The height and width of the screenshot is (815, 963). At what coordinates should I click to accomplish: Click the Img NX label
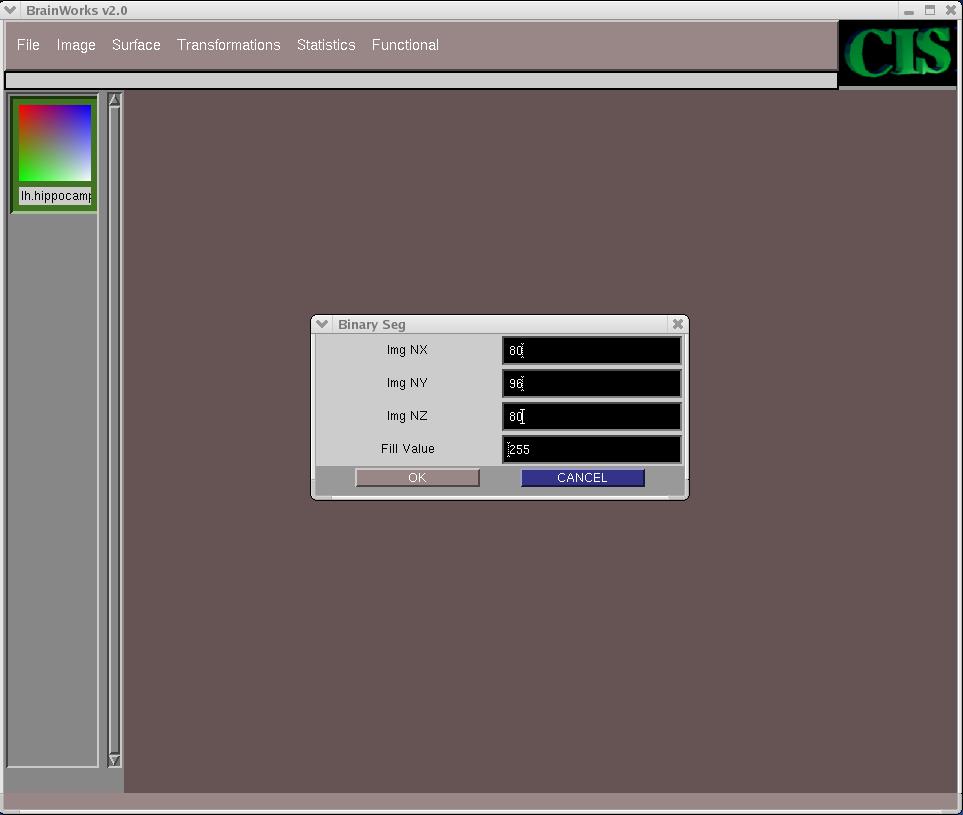pyautogui.click(x=407, y=349)
